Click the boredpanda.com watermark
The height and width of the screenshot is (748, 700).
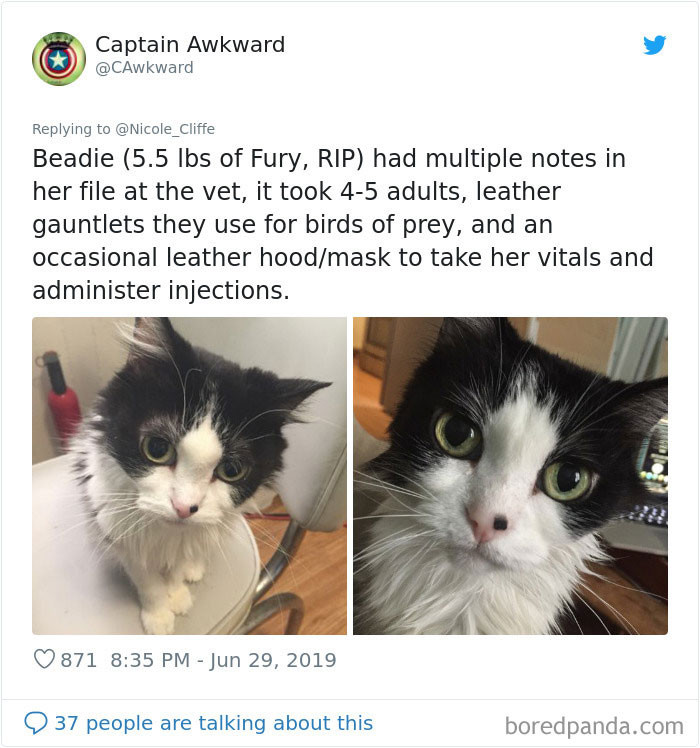594,726
